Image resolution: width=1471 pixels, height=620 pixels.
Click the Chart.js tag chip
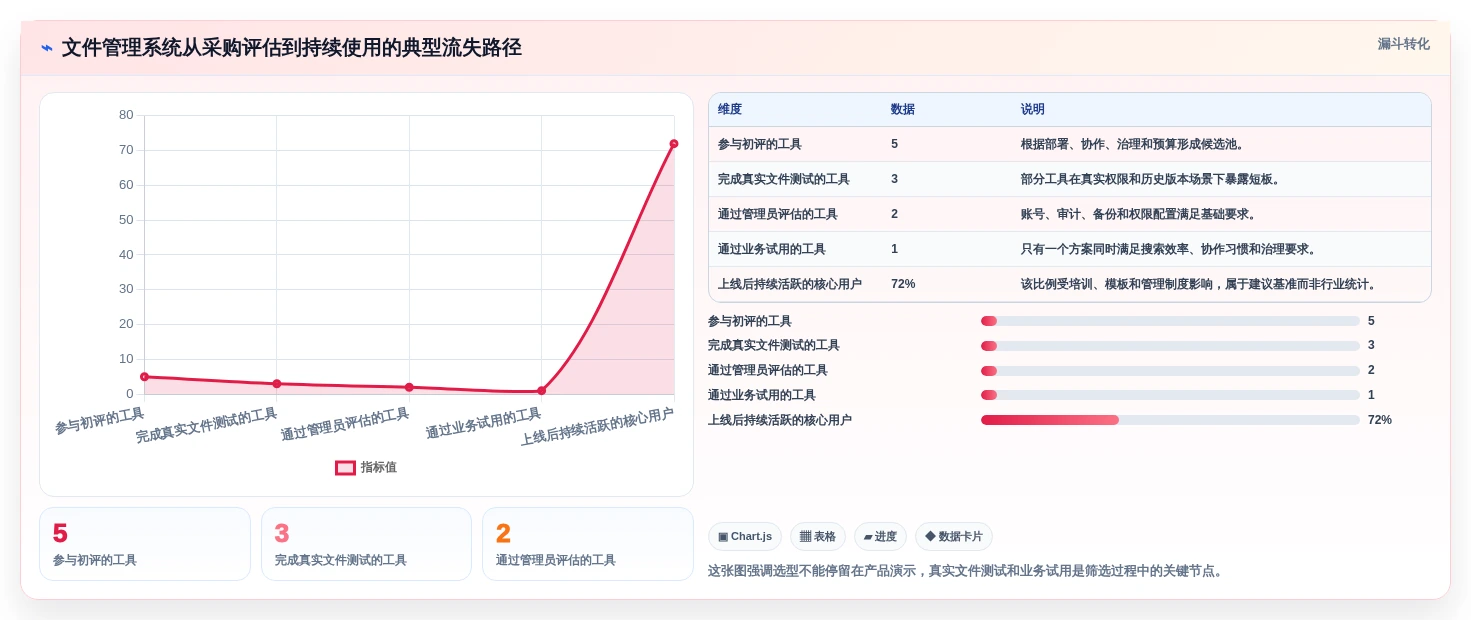point(745,537)
